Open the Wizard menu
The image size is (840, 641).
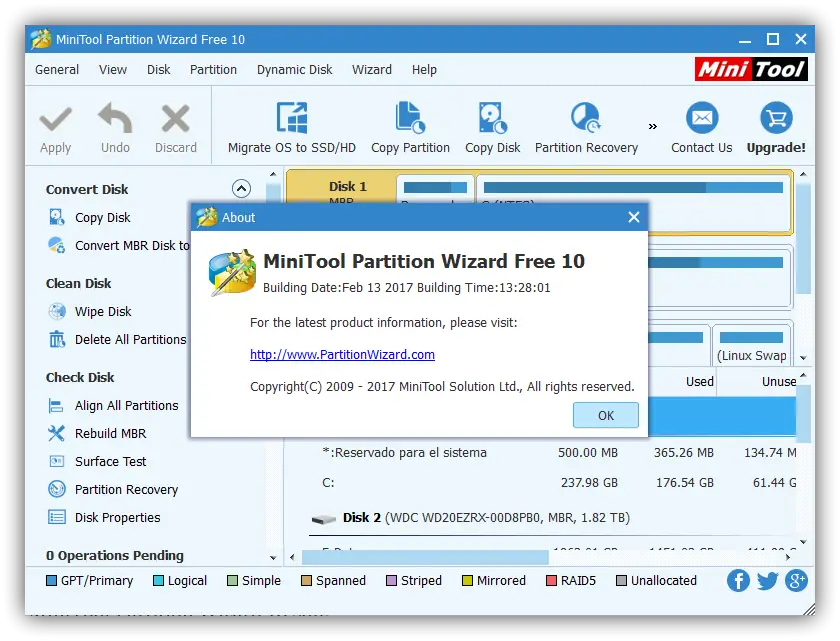click(x=372, y=70)
